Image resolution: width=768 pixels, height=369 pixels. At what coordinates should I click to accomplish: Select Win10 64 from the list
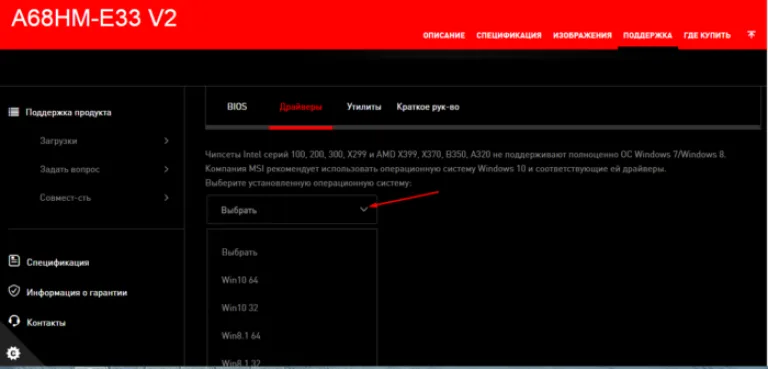pos(240,280)
